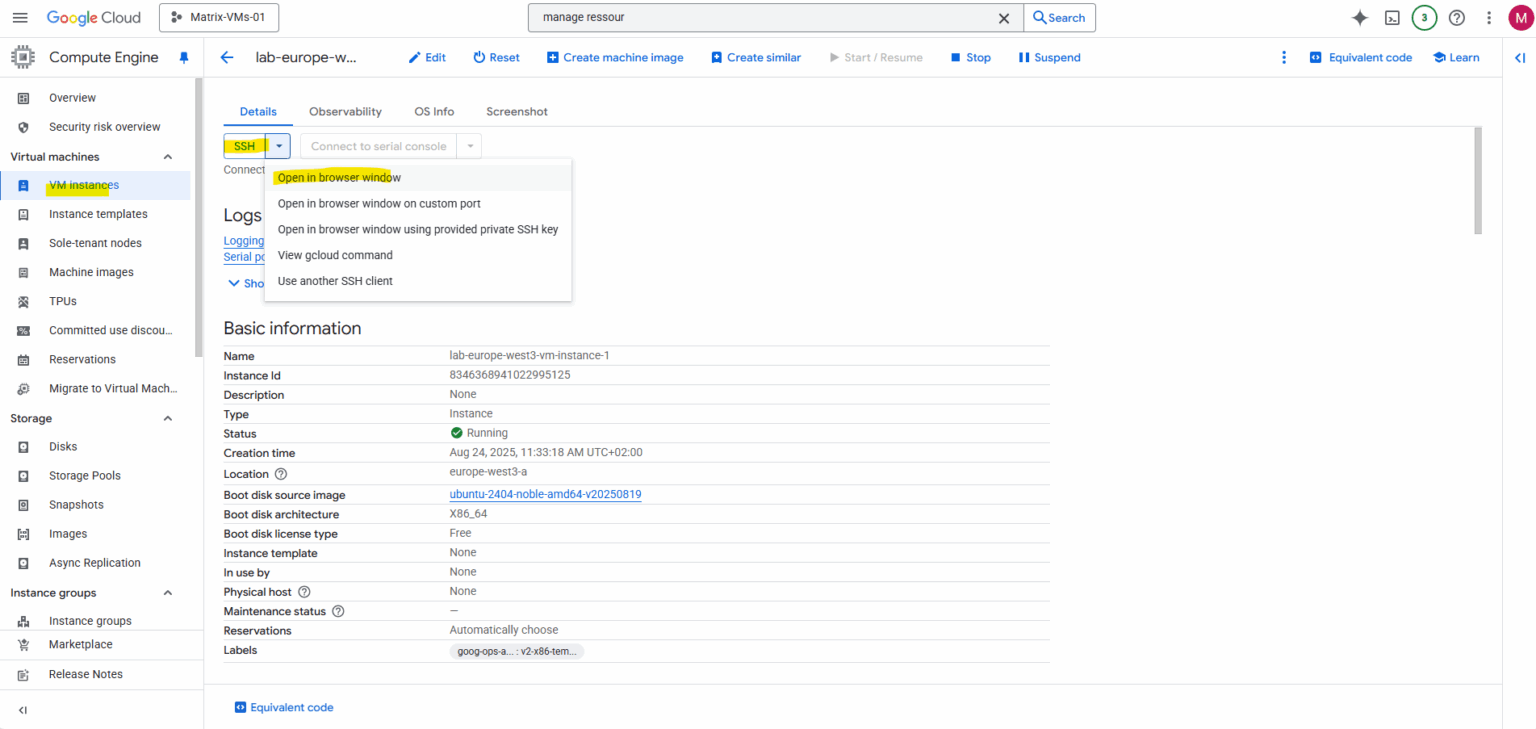The width and height of the screenshot is (1536, 729).
Task: Activate the Cloud Shell terminal icon
Action: click(1392, 17)
